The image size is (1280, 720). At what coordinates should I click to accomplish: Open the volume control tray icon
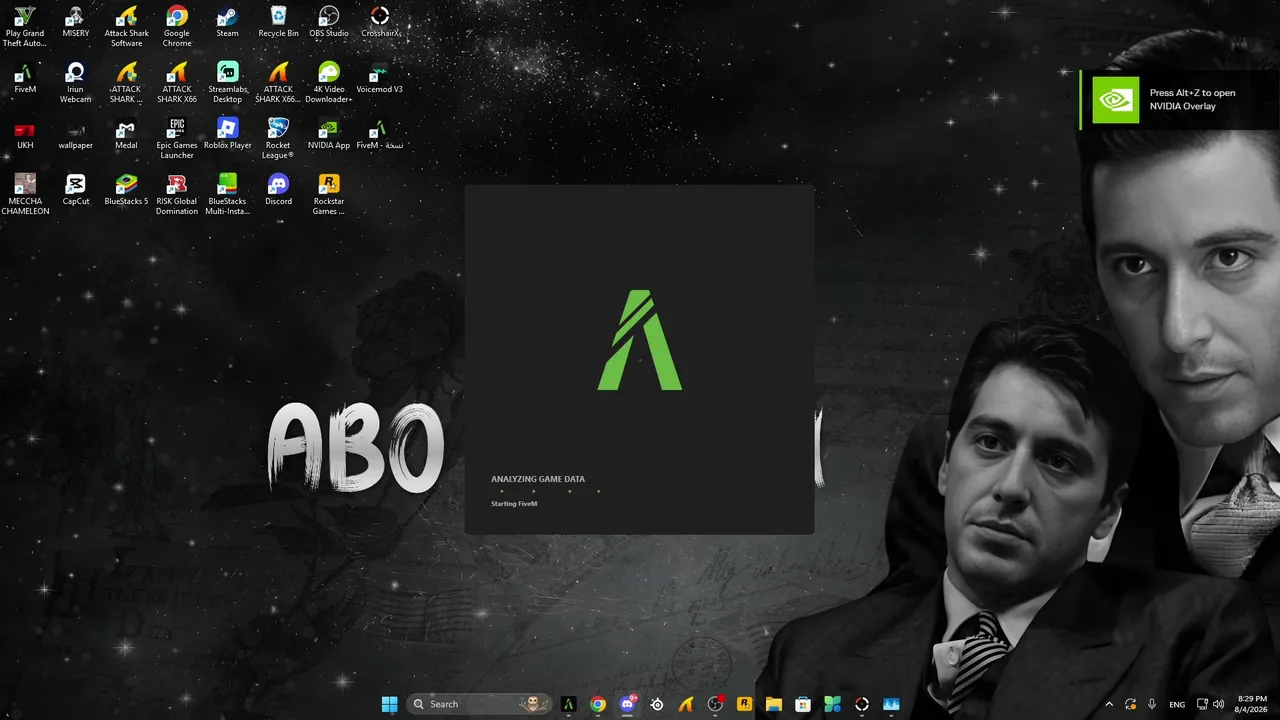click(x=1219, y=704)
